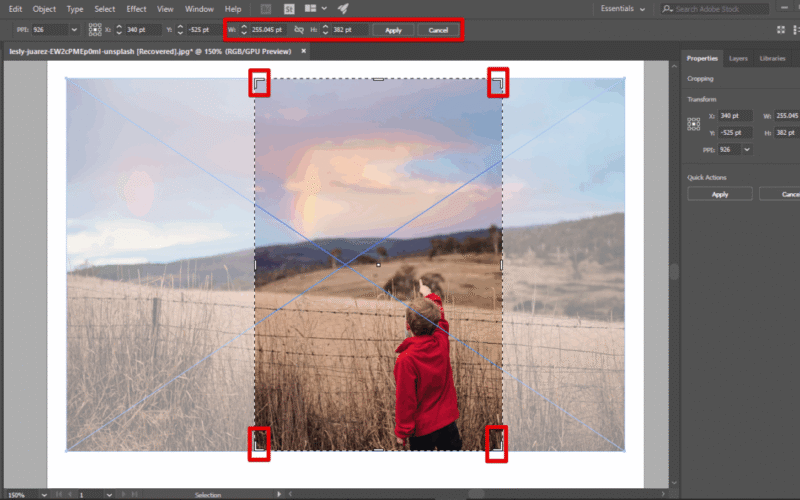Click the Y value field in control bar
800x500 pixels.
click(x=204, y=30)
